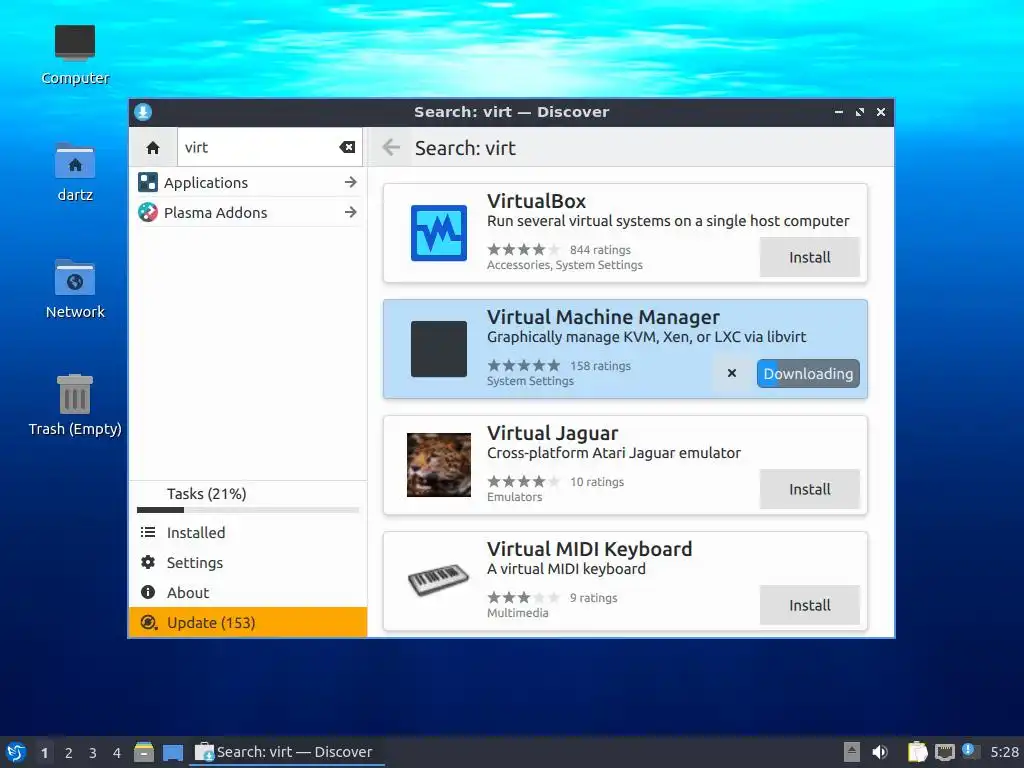
Task: Open the file manager in taskbar
Action: click(144, 752)
